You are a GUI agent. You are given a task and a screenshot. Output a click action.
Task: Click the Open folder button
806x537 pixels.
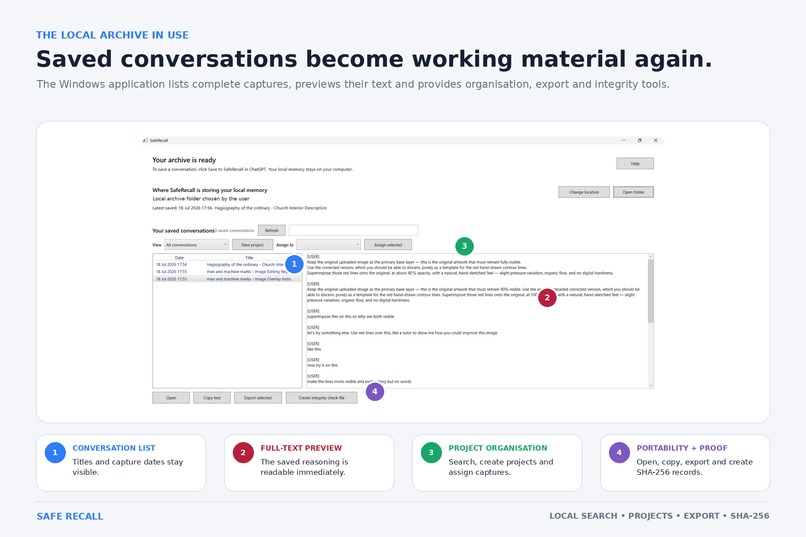[633, 192]
